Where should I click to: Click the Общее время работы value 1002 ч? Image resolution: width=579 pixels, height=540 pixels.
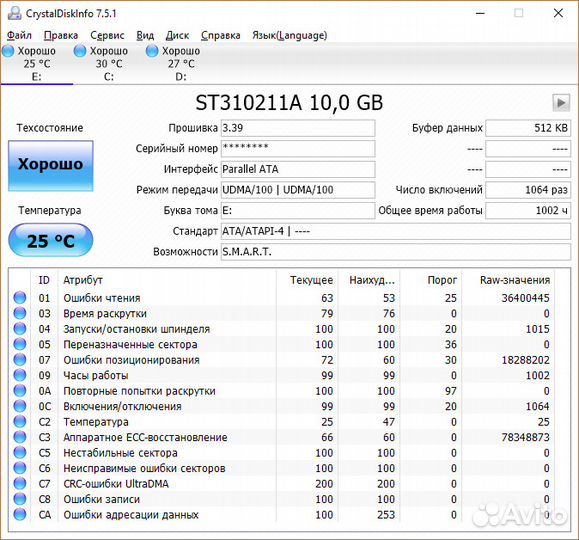pos(528,211)
